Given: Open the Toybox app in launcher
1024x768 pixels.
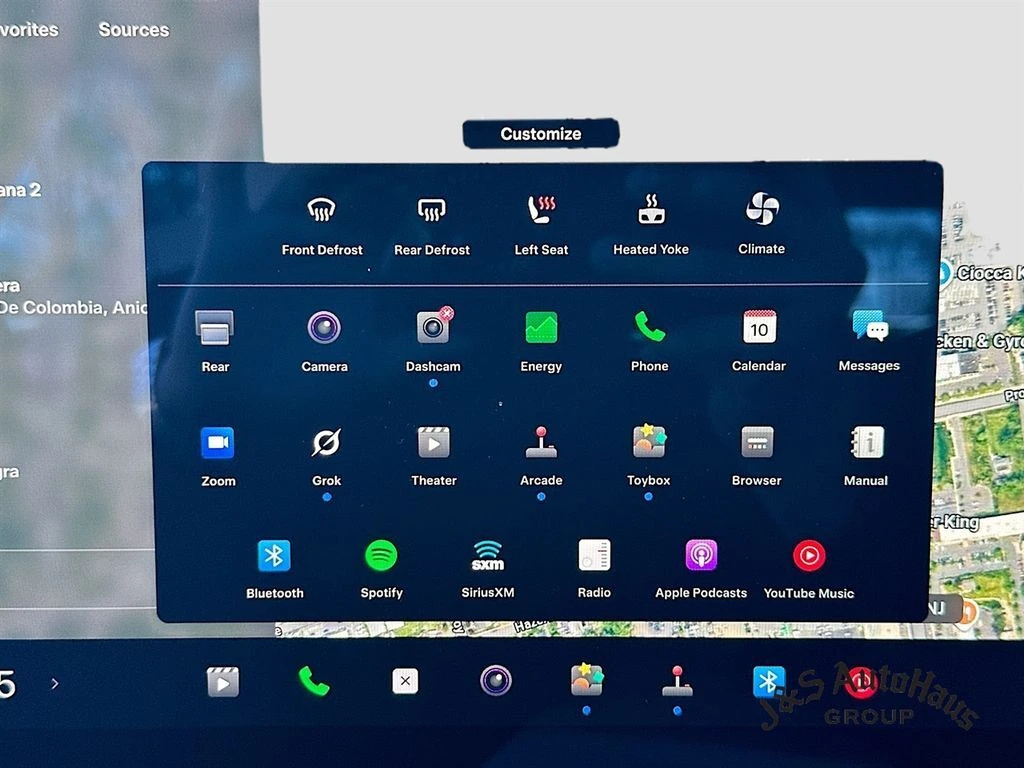Looking at the screenshot, I should tap(649, 442).
